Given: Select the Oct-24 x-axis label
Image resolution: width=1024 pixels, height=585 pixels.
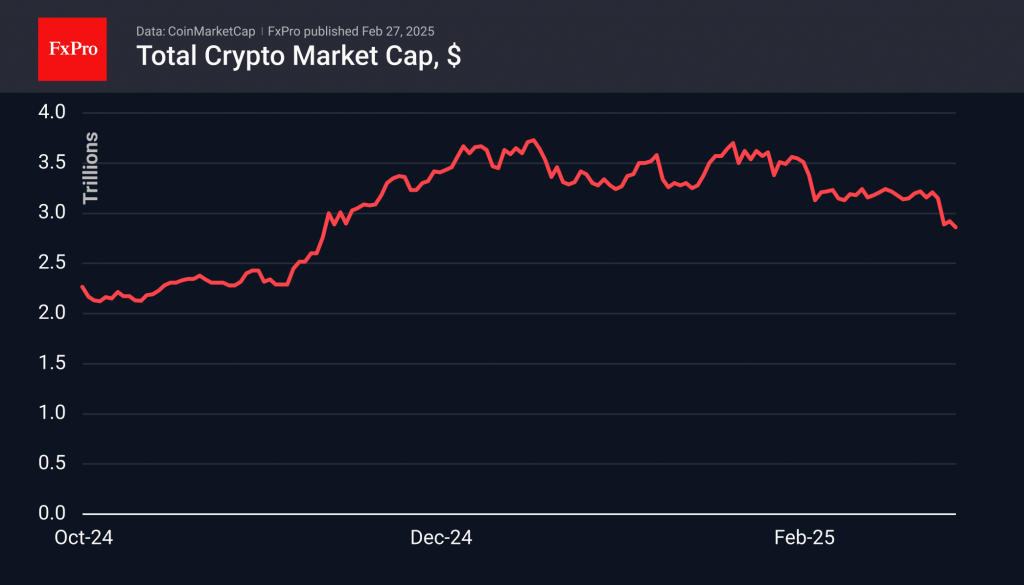Looking at the screenshot, I should coord(84,537).
